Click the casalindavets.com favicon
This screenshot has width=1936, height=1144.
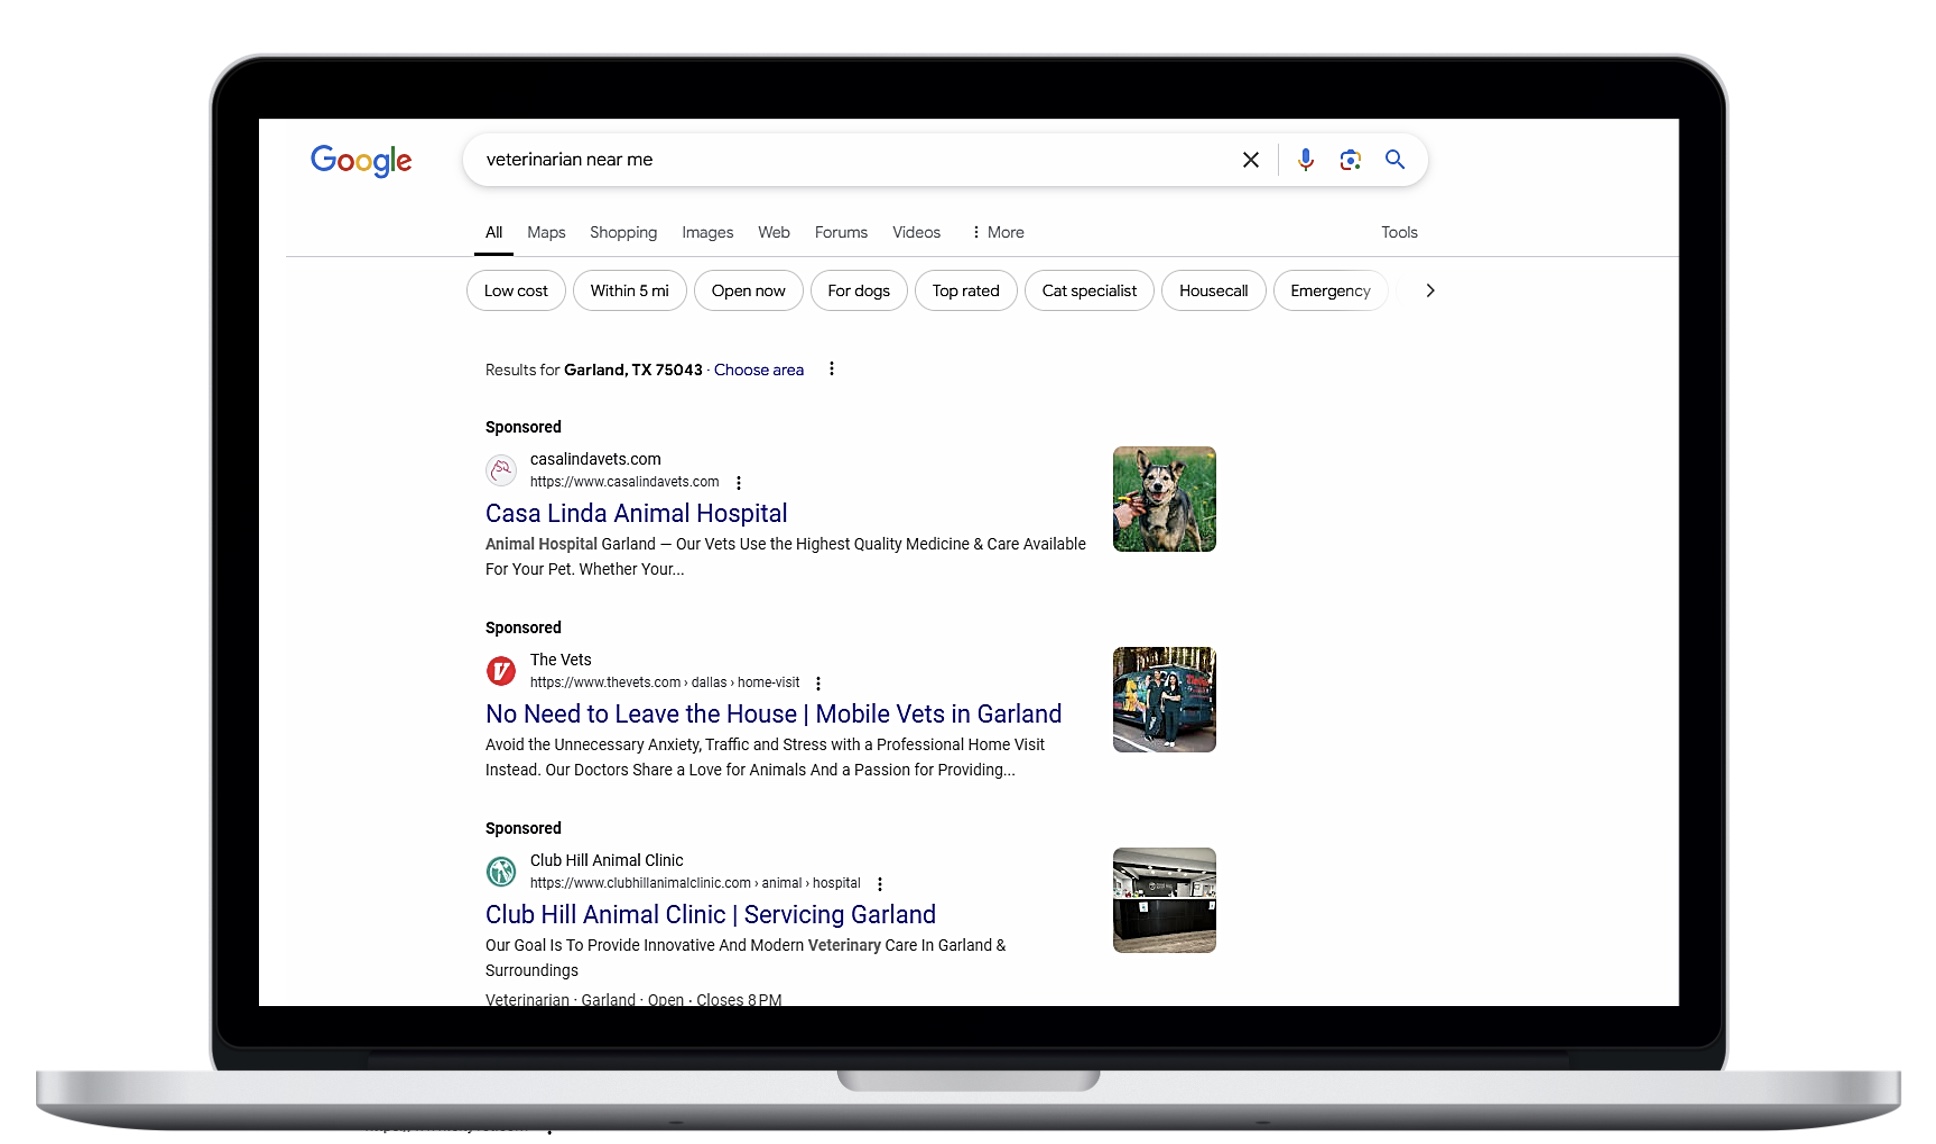(x=501, y=470)
